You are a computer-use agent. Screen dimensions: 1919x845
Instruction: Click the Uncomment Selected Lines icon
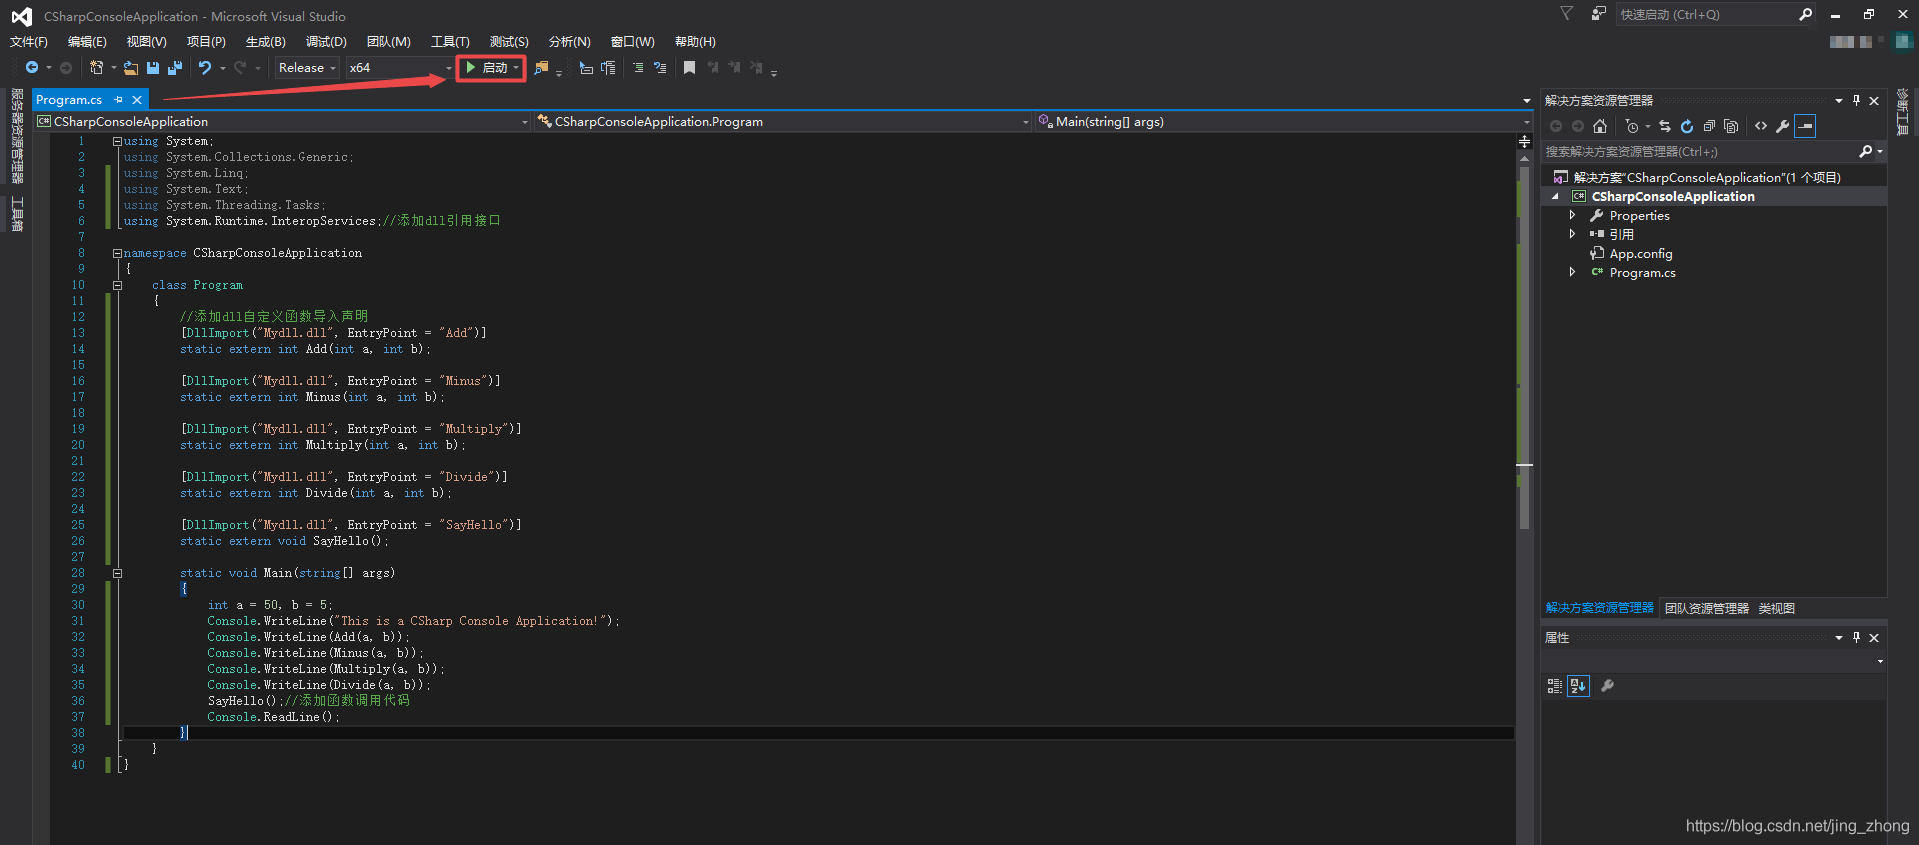pyautogui.click(x=660, y=68)
